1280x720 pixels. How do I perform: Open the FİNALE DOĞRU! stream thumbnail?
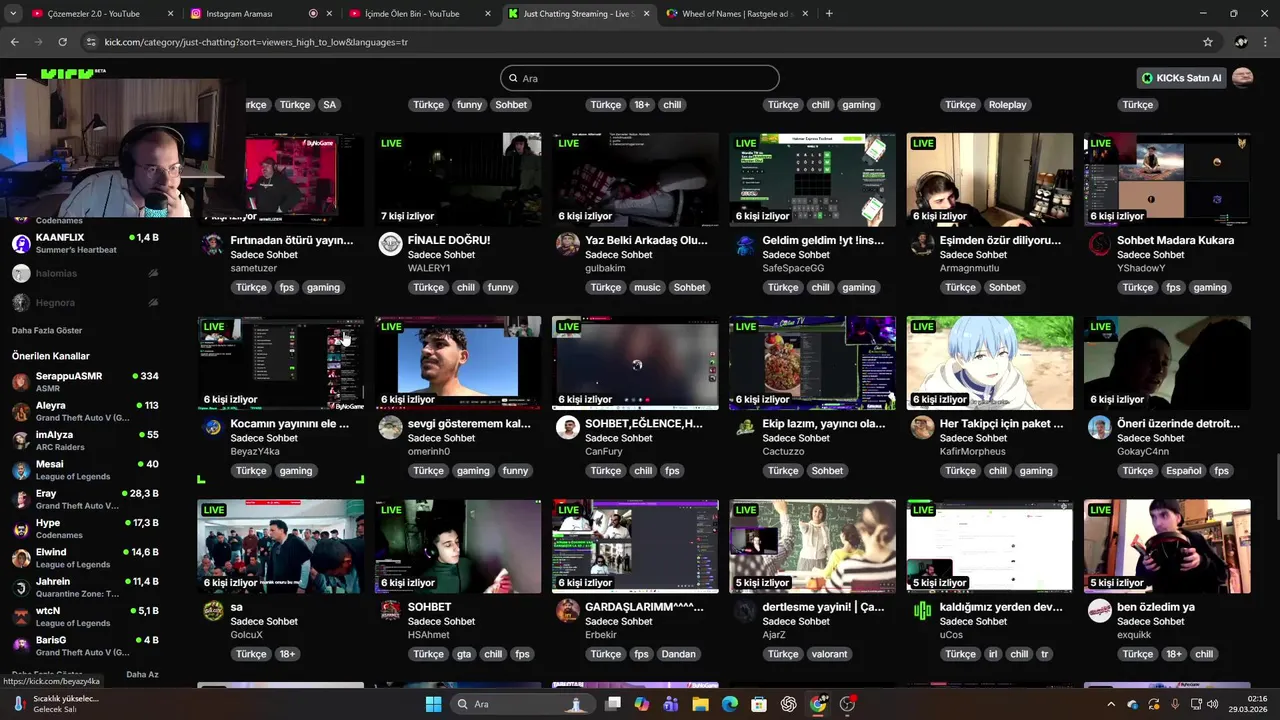pos(458,180)
